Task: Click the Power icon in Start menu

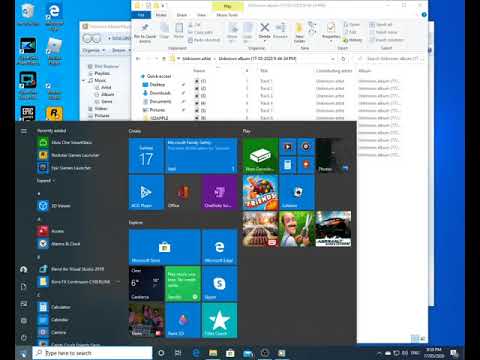Action: pos(24,337)
